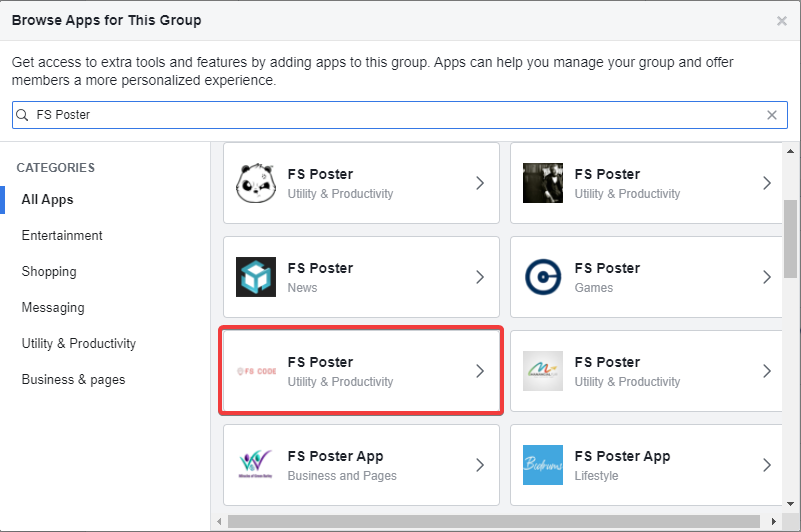Open chevron on M logo FS Poster card
This screenshot has height=532, width=801.
[x=767, y=371]
